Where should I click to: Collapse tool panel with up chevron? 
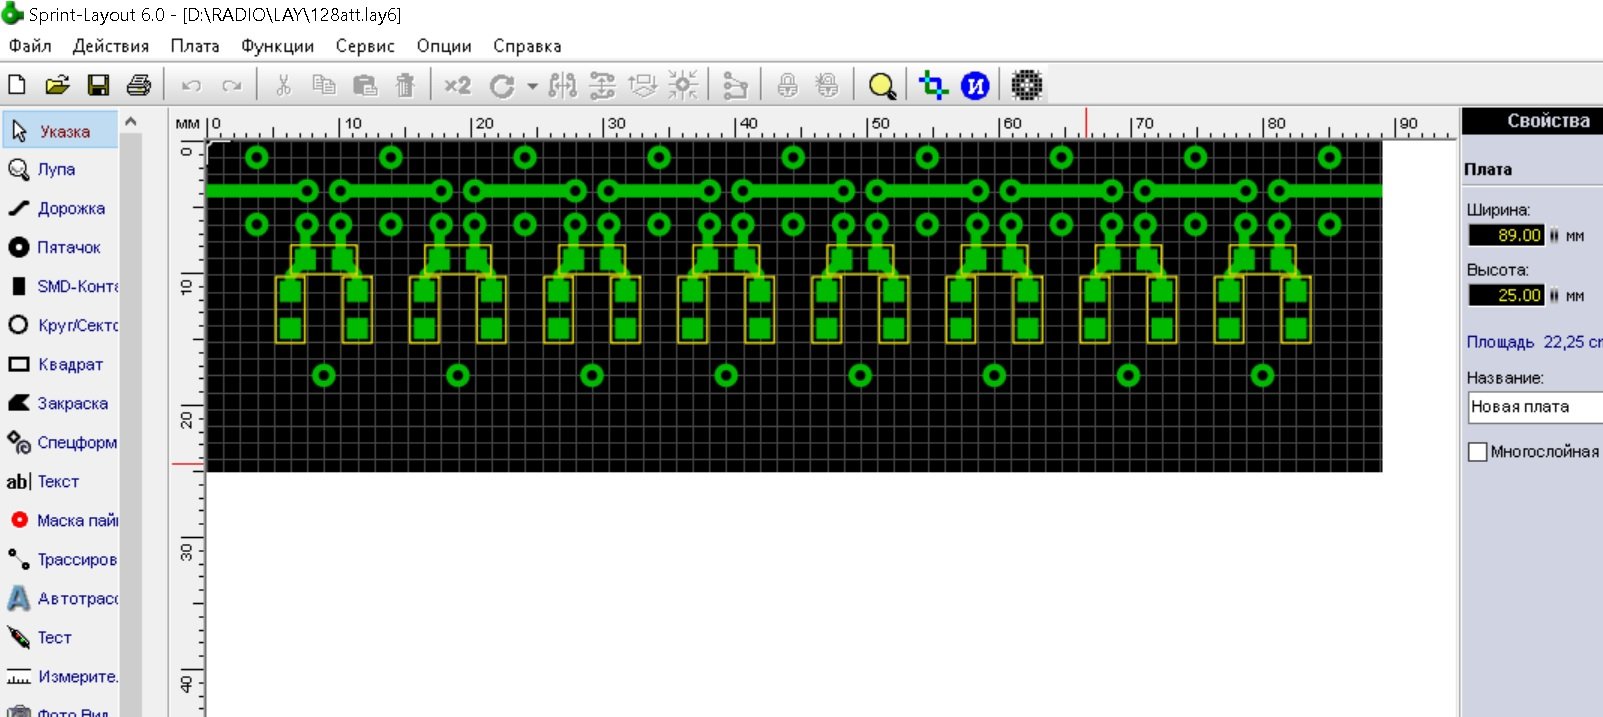point(130,122)
